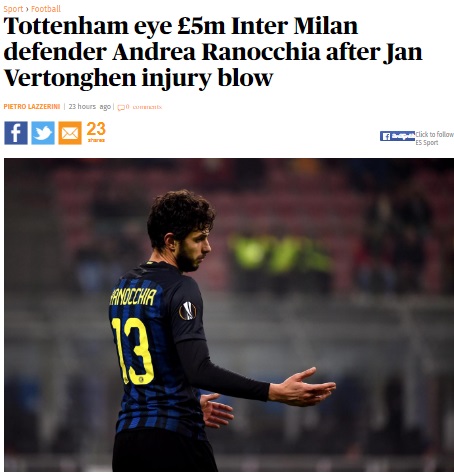The width and height of the screenshot is (454, 473).
Task: Open the Football breadcrumb link
Action: [x=46, y=9]
